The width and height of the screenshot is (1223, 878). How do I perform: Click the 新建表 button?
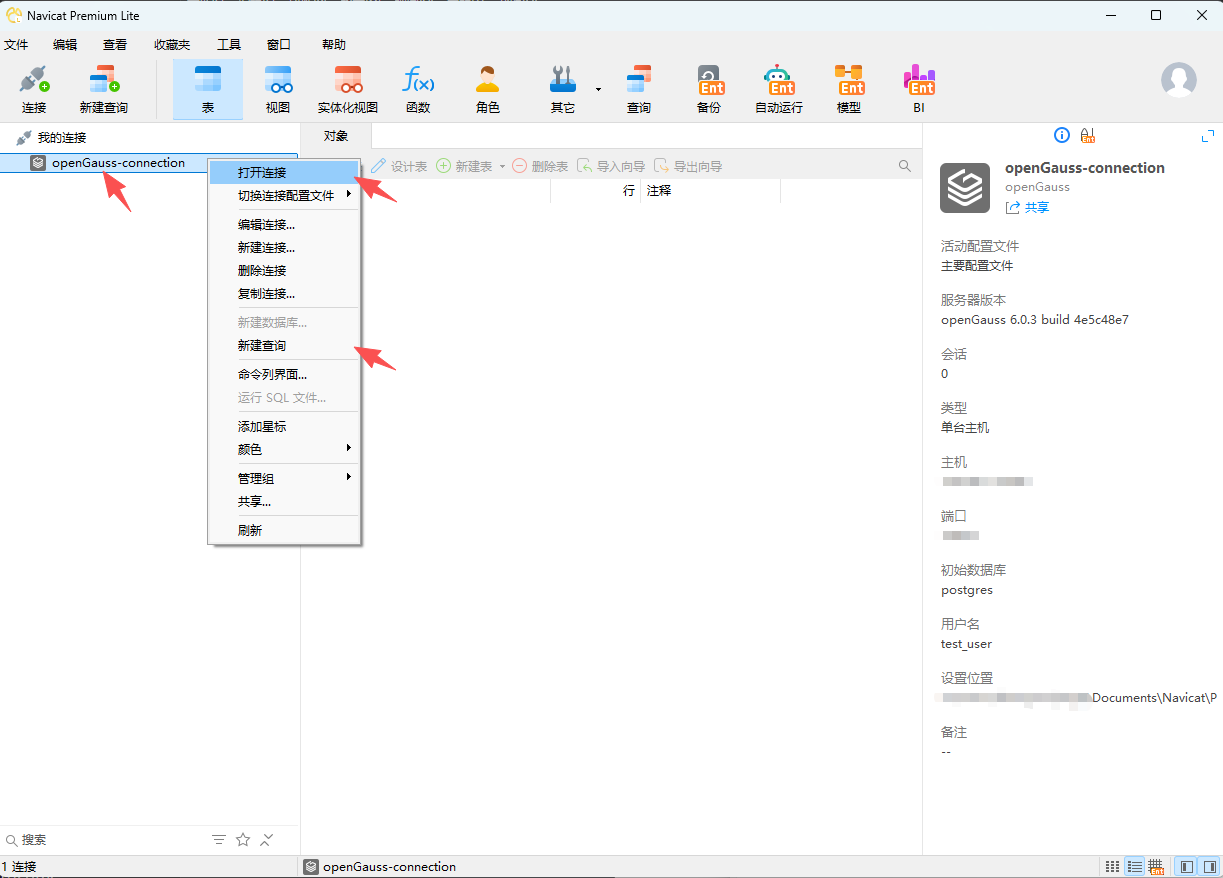(x=464, y=166)
